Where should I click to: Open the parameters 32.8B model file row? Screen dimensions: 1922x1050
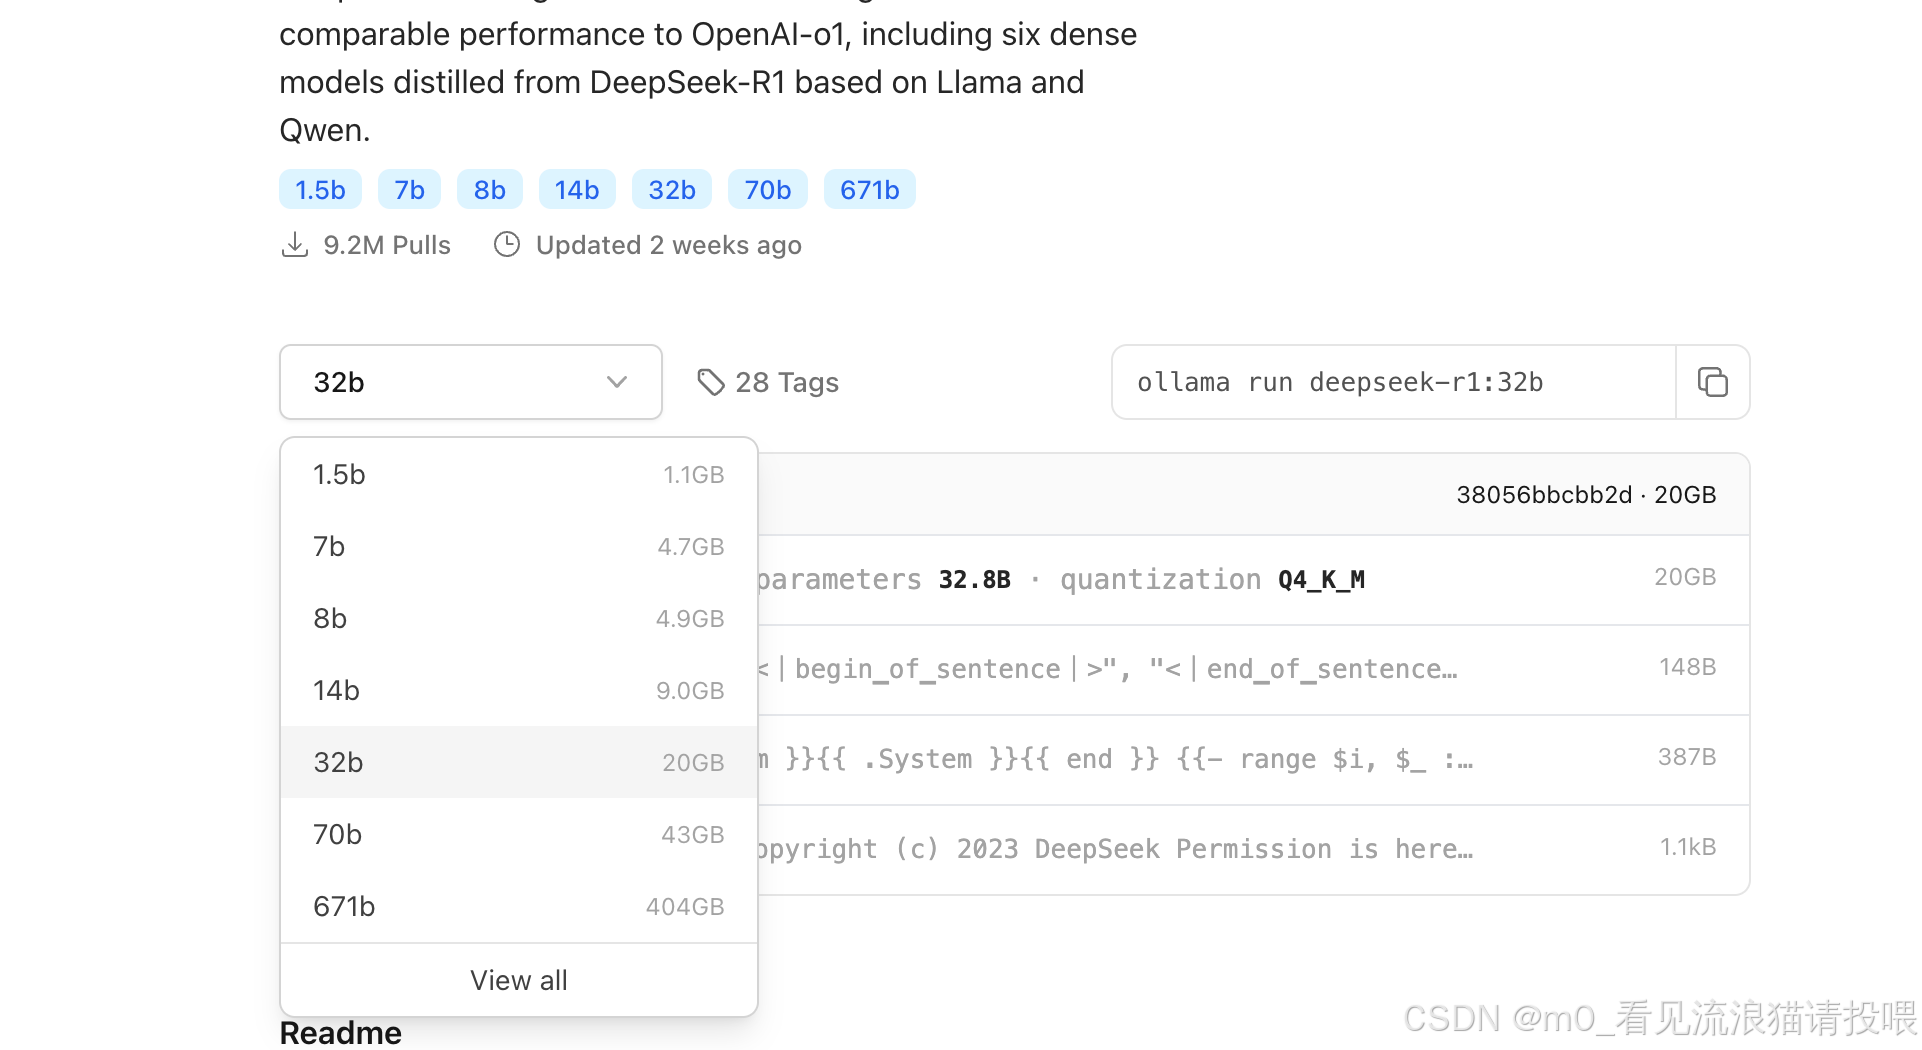tap(1254, 580)
